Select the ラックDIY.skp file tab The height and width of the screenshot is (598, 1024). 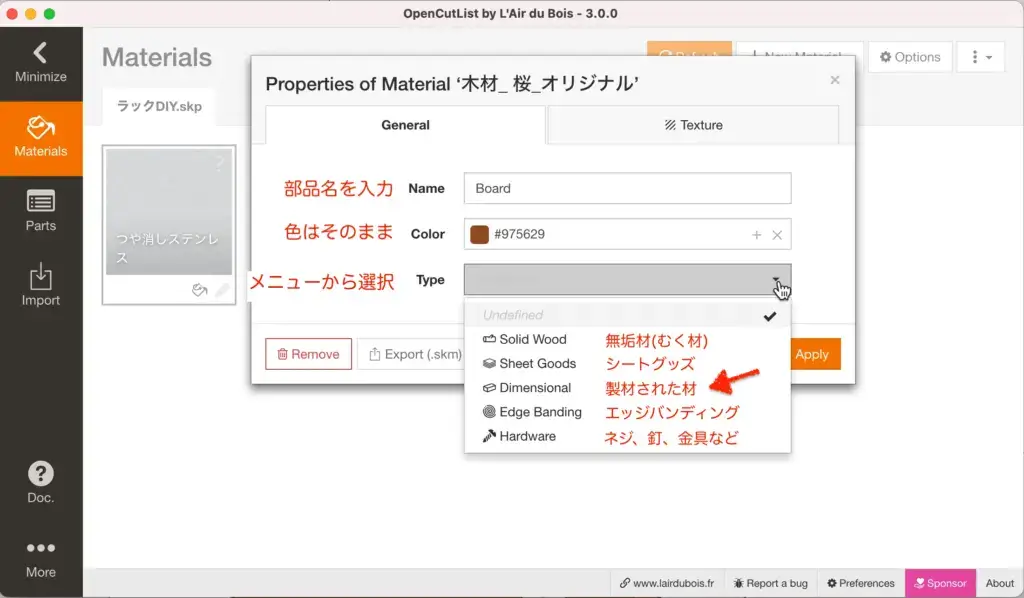click(159, 106)
